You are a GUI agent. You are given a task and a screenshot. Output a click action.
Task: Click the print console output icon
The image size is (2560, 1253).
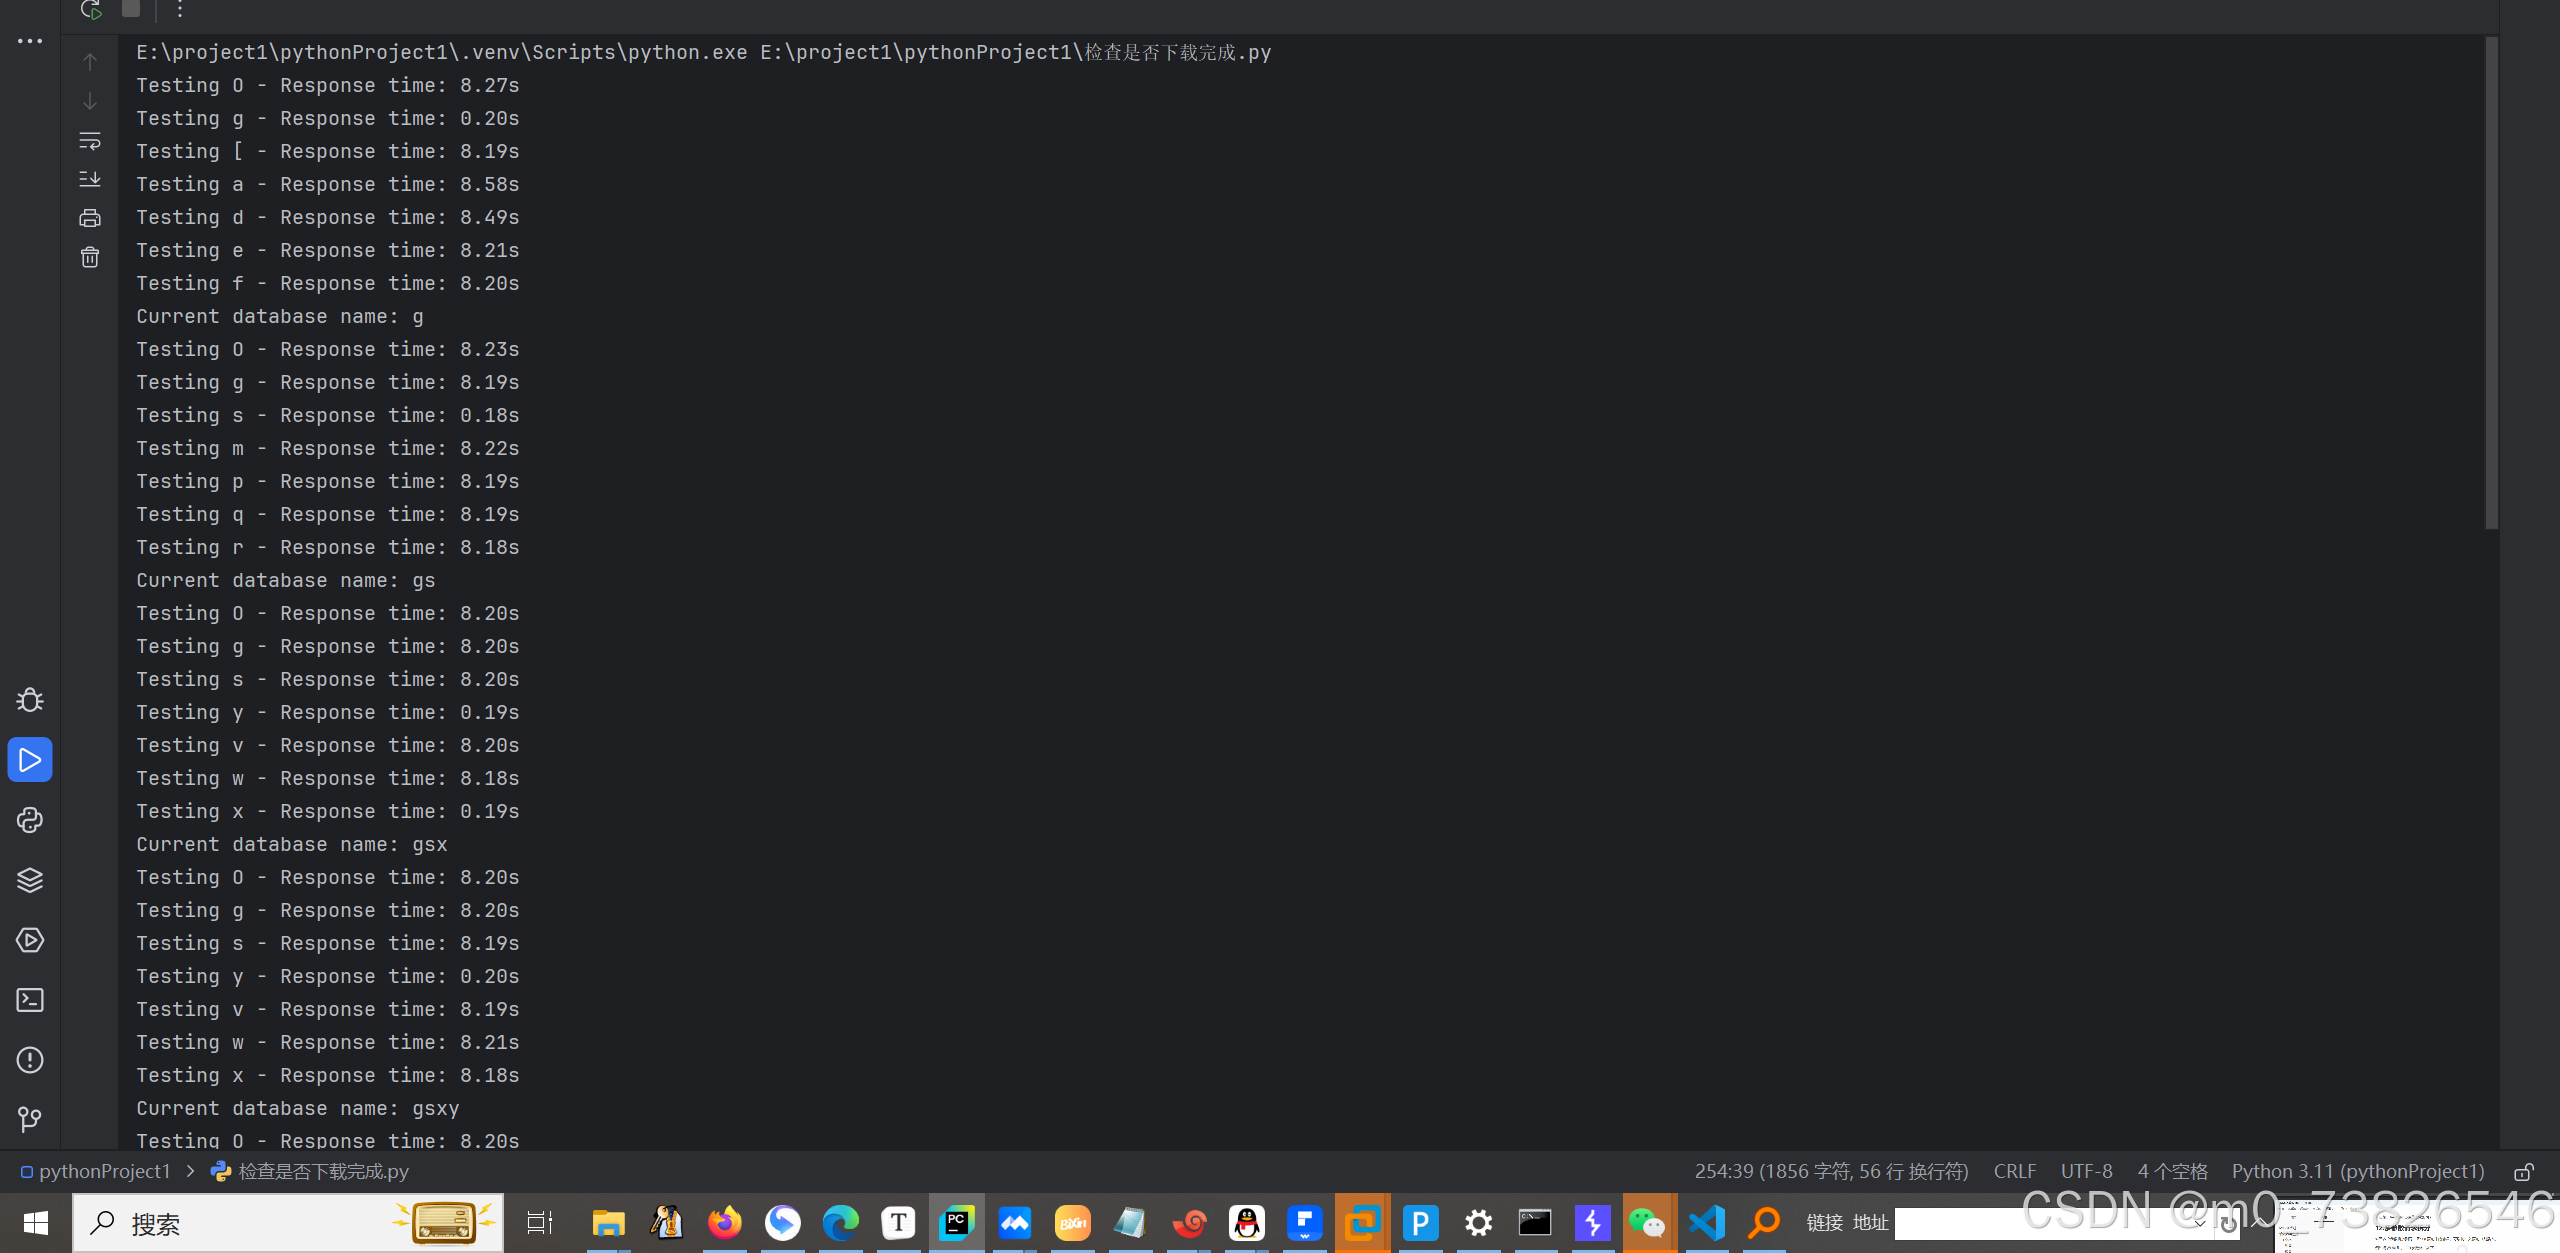tap(90, 218)
